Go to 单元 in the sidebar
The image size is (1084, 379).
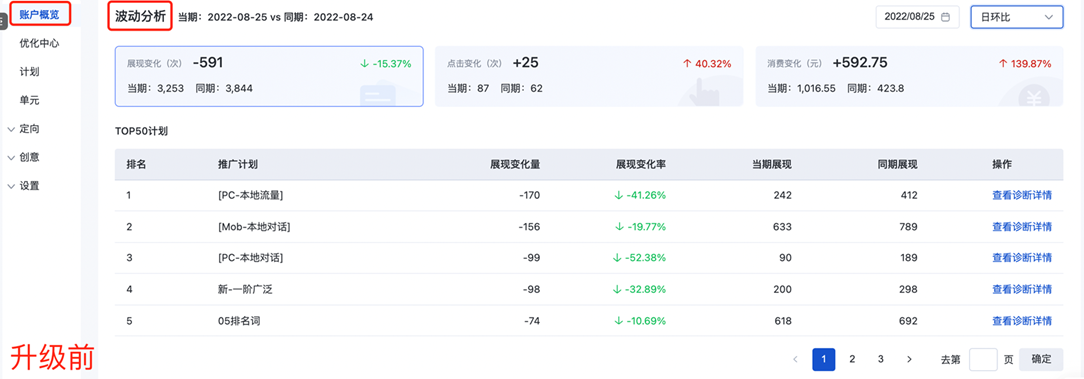(30, 100)
